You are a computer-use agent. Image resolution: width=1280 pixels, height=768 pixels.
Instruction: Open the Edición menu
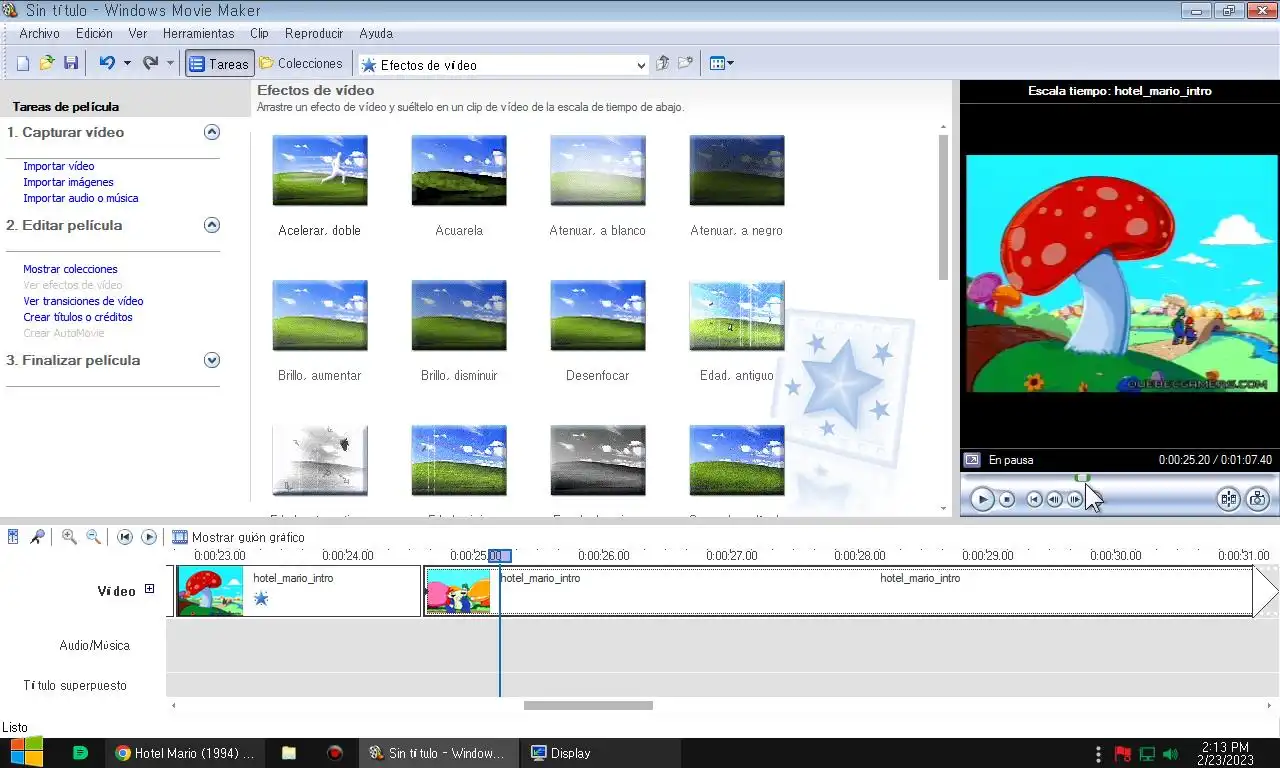(x=94, y=33)
